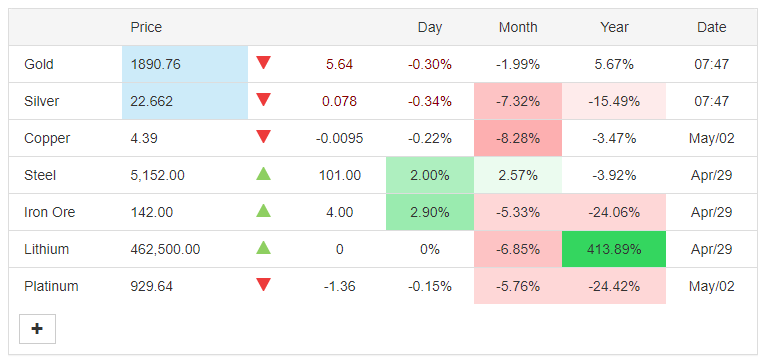The height and width of the screenshot is (360, 763).
Task: Click the plus button to add a commodity
Action: tap(37, 329)
